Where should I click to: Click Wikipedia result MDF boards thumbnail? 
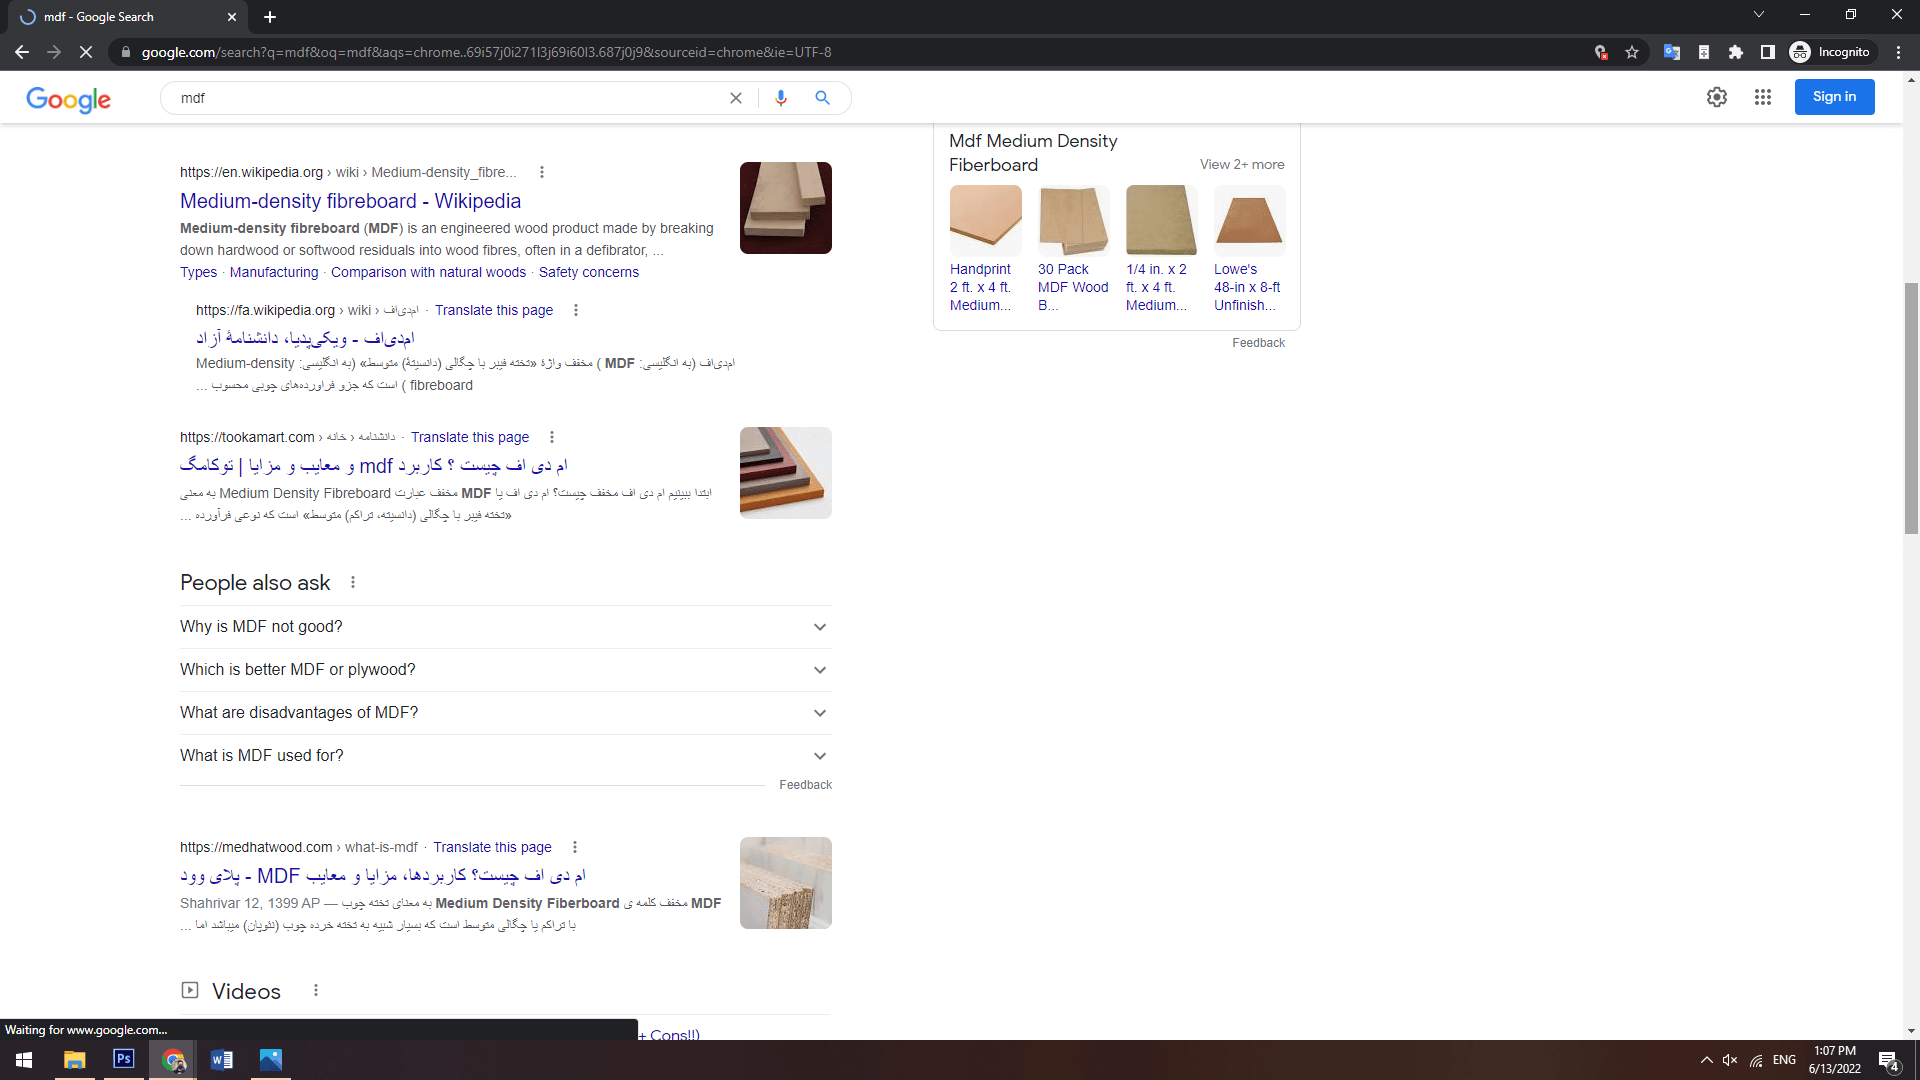coord(786,208)
